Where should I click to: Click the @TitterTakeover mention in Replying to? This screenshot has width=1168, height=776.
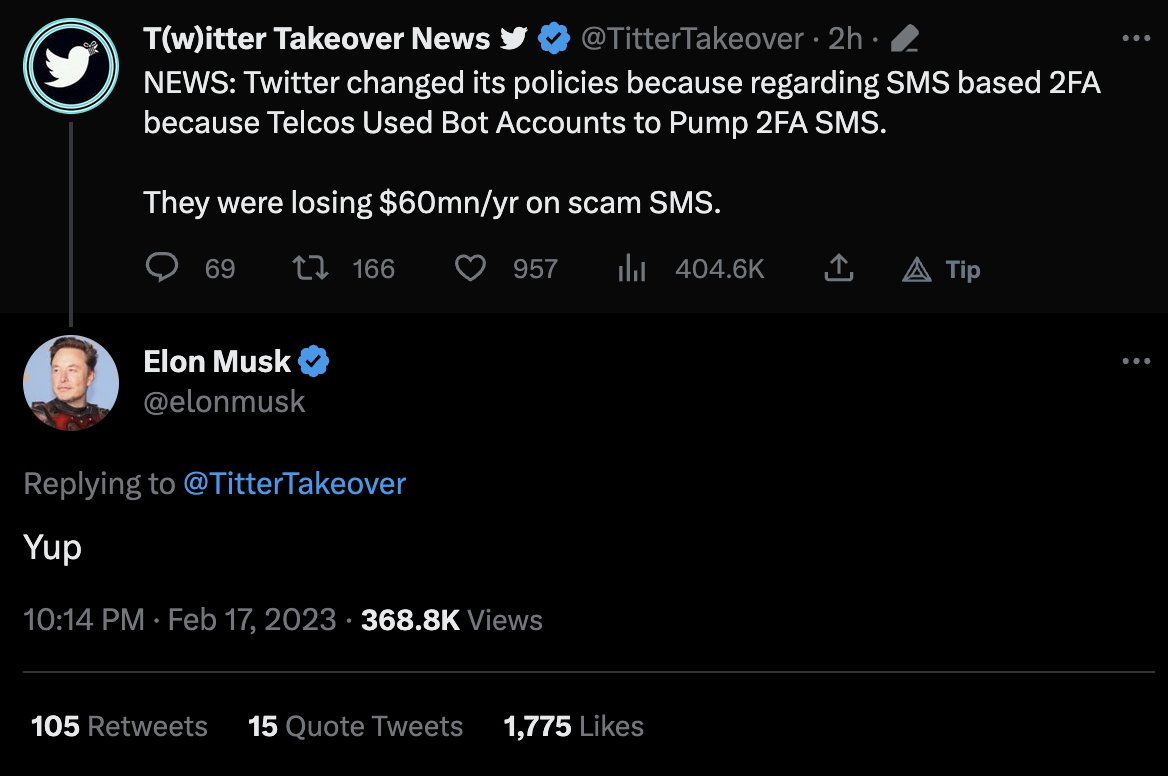(x=294, y=484)
